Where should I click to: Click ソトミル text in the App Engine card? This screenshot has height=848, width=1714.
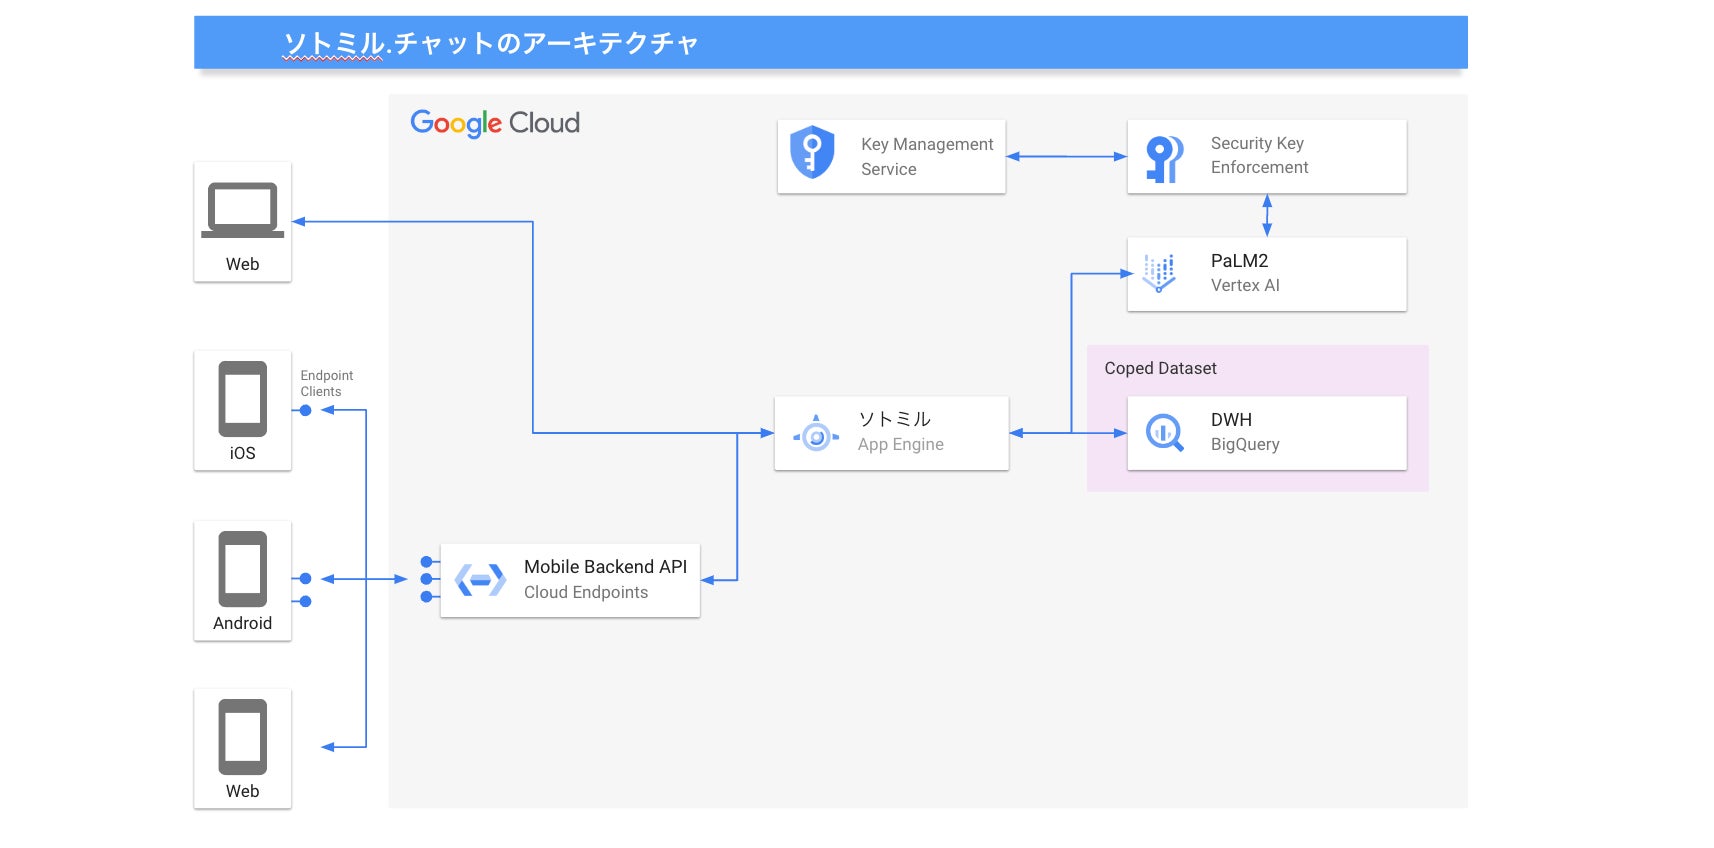pyautogui.click(x=894, y=419)
